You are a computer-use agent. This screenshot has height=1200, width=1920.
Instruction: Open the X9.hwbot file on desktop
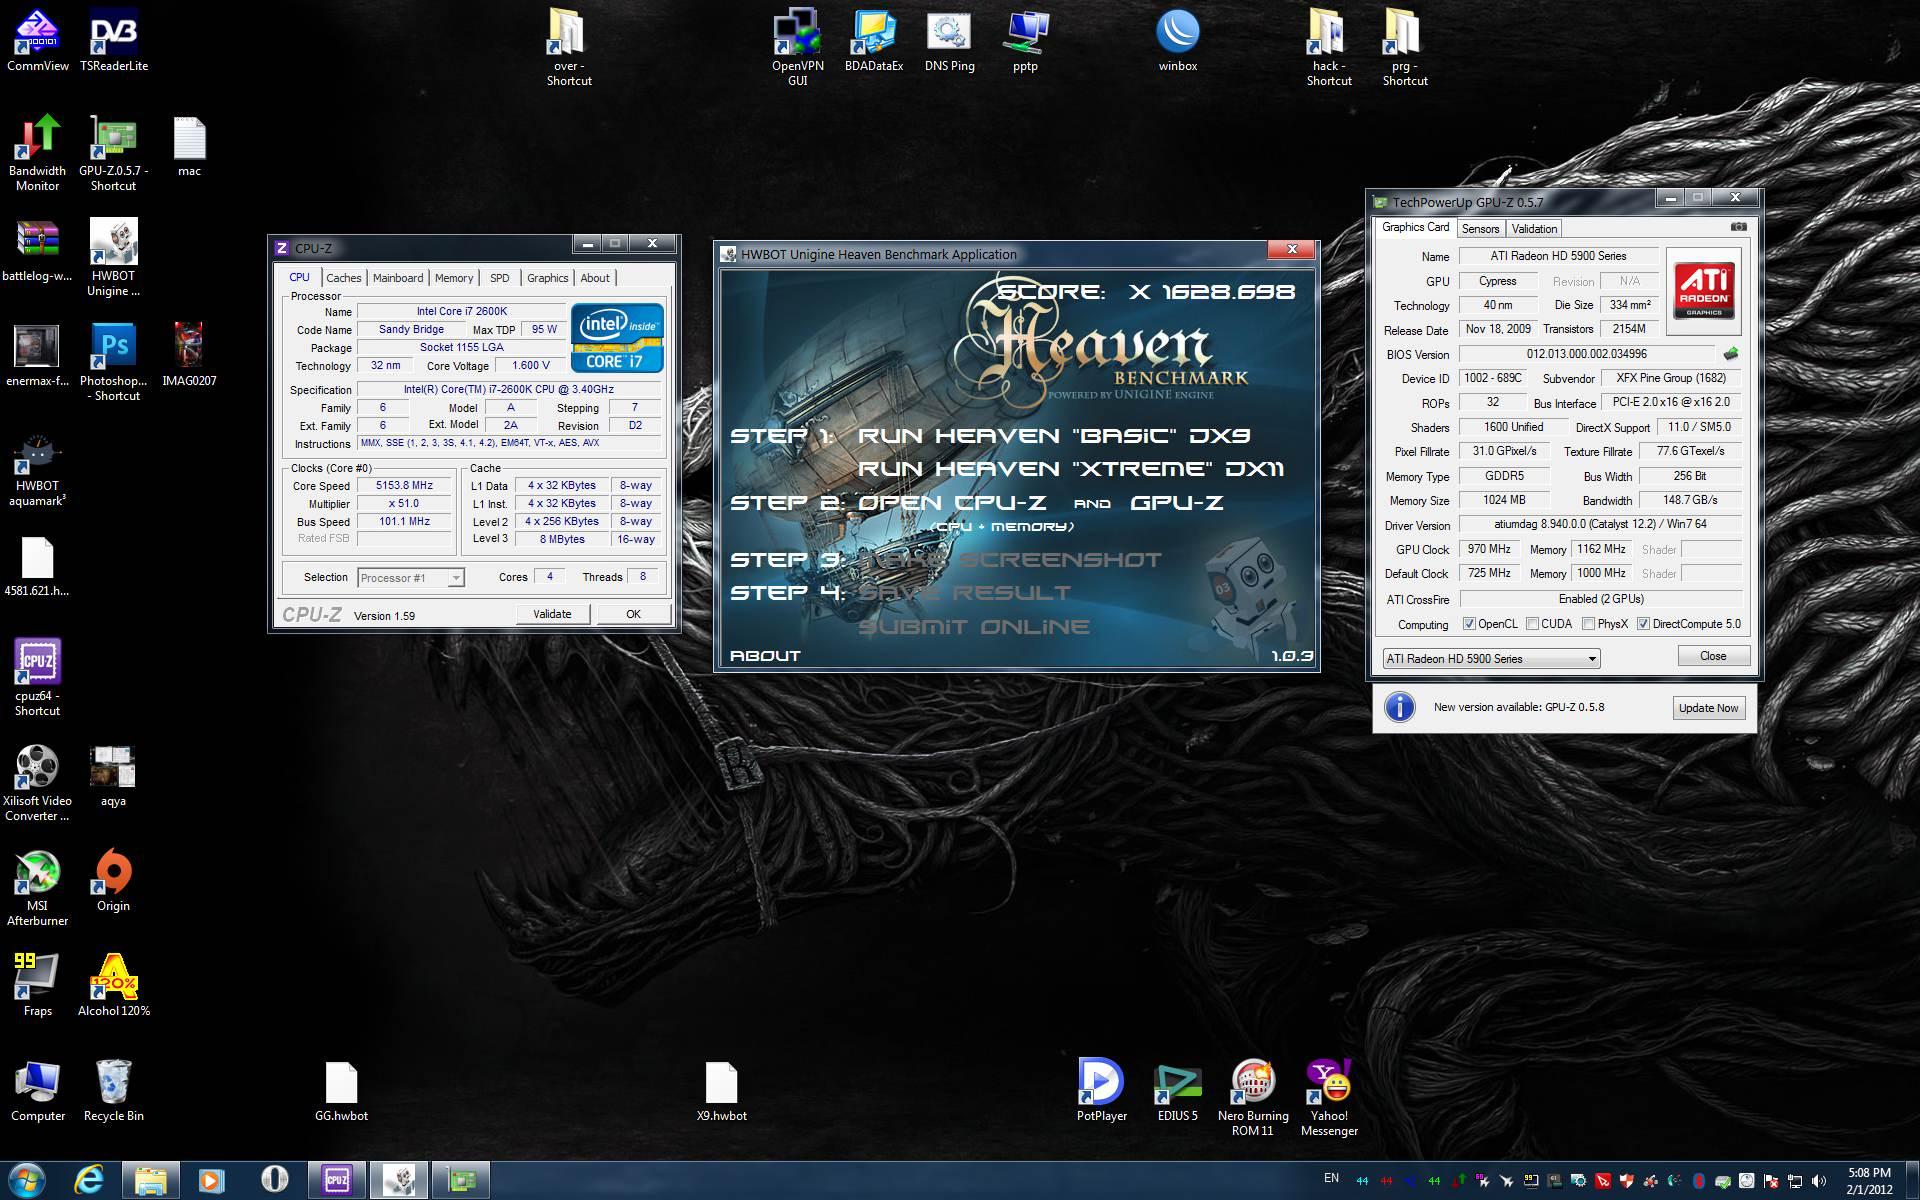point(722,1090)
